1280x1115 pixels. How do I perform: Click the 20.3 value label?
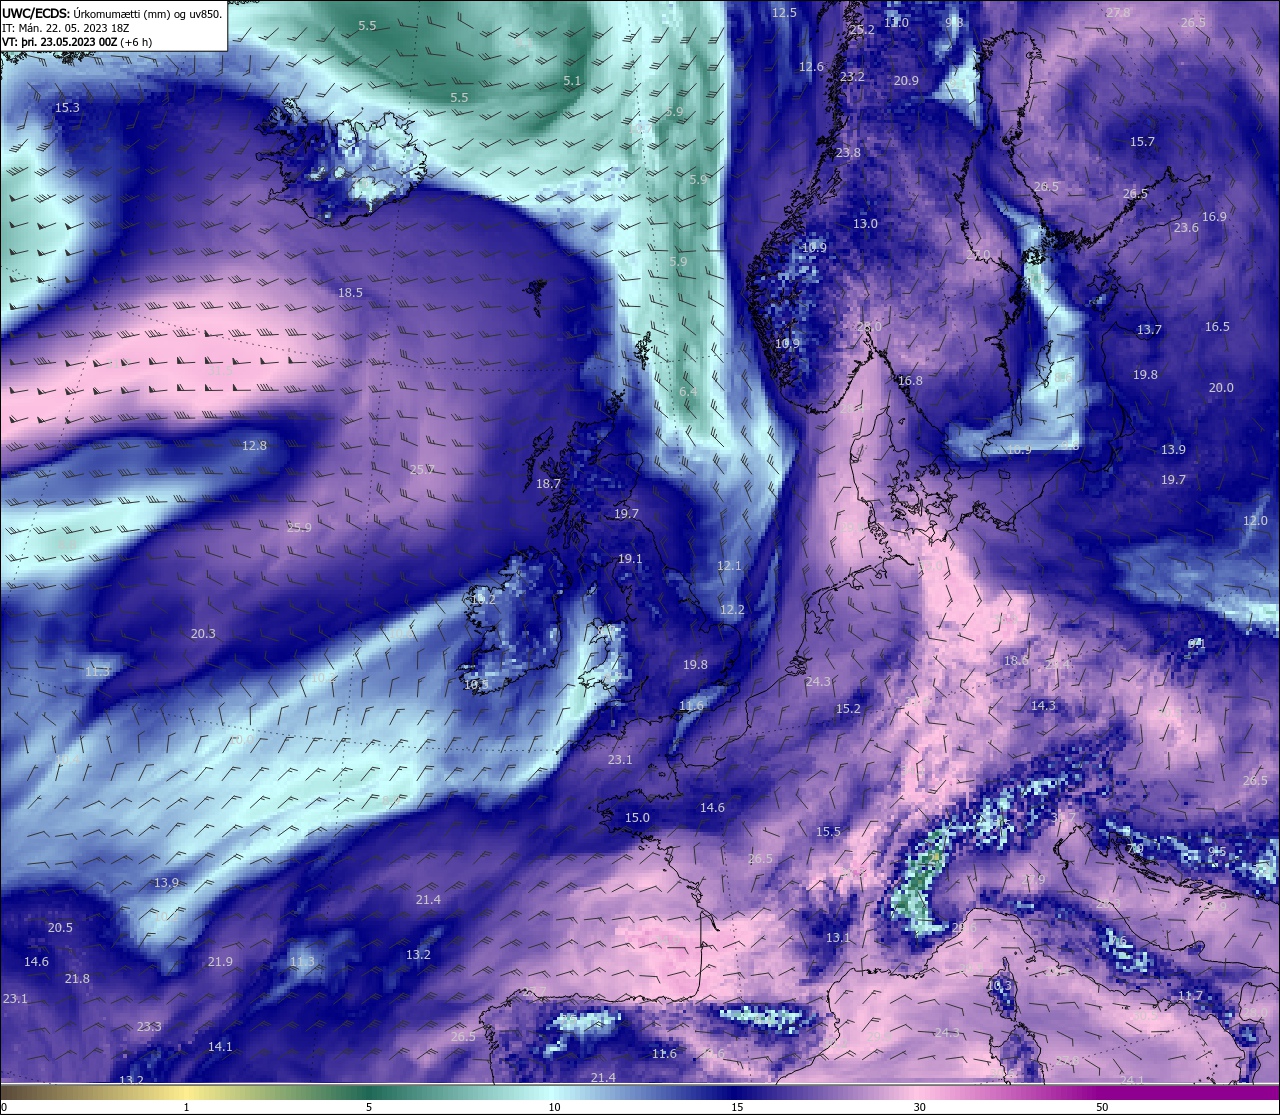pyautogui.click(x=203, y=633)
